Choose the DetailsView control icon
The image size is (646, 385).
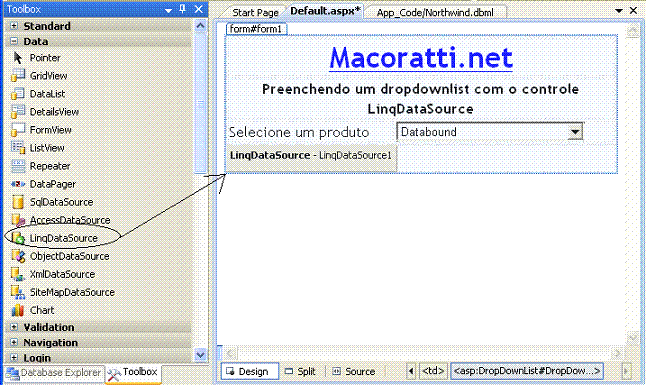click(x=18, y=112)
